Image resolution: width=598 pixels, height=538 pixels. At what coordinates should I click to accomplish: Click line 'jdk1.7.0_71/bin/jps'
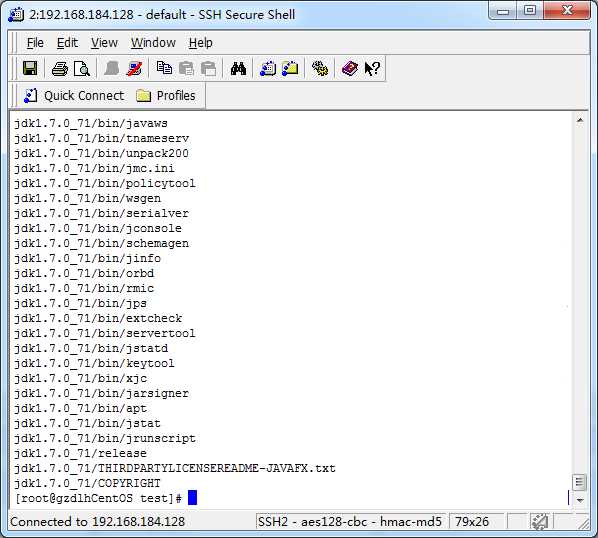click(80, 303)
